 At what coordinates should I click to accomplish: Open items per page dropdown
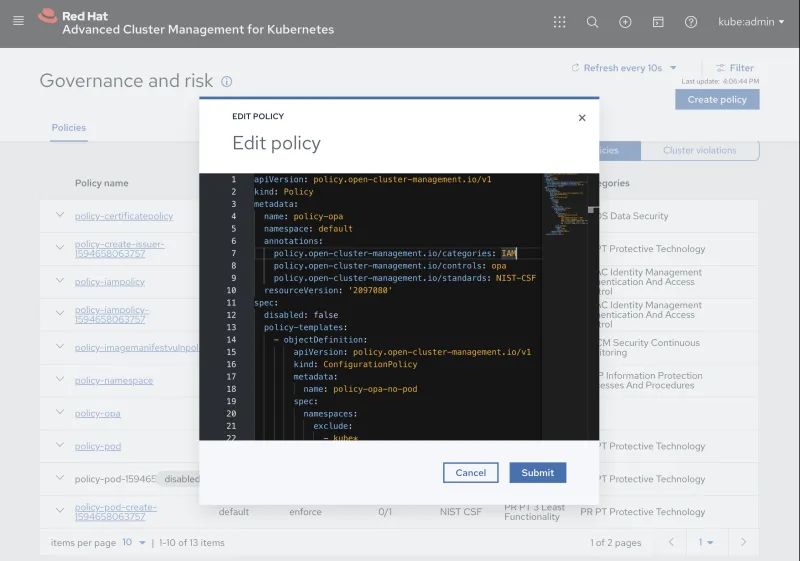(x=134, y=542)
